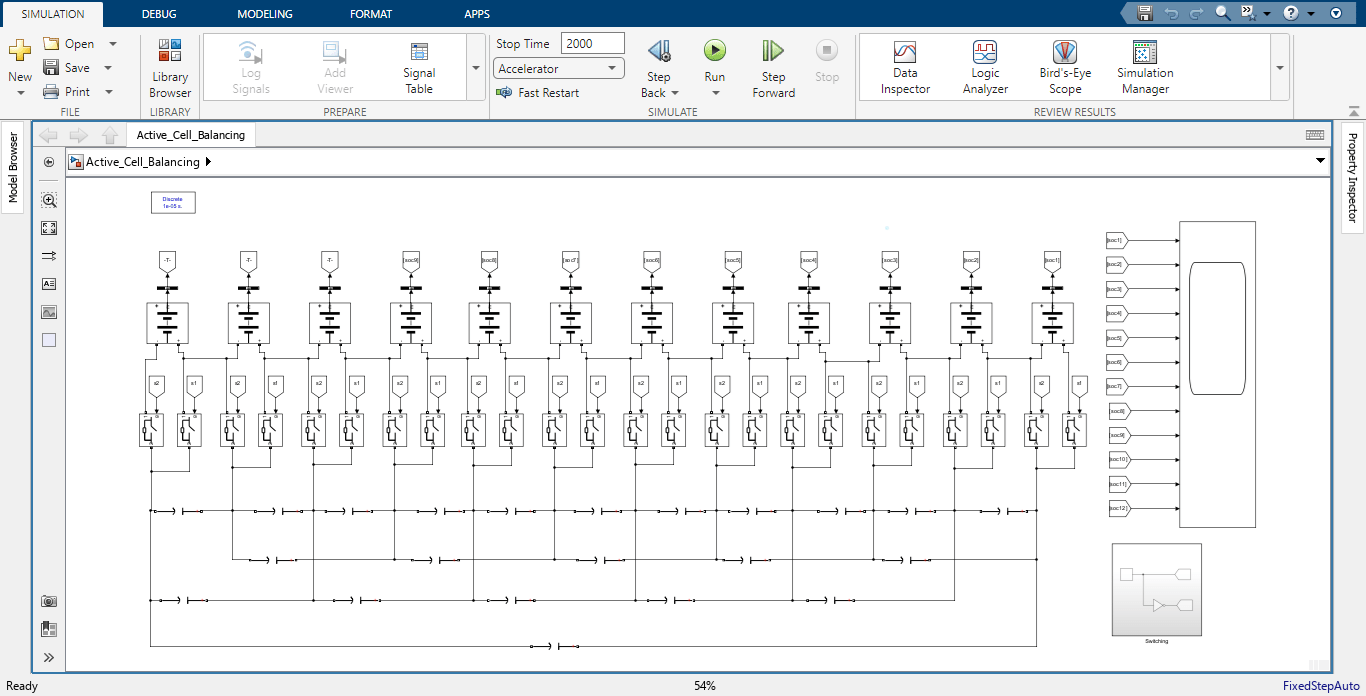
Task: Click Fit to View tool
Action: click(49, 228)
